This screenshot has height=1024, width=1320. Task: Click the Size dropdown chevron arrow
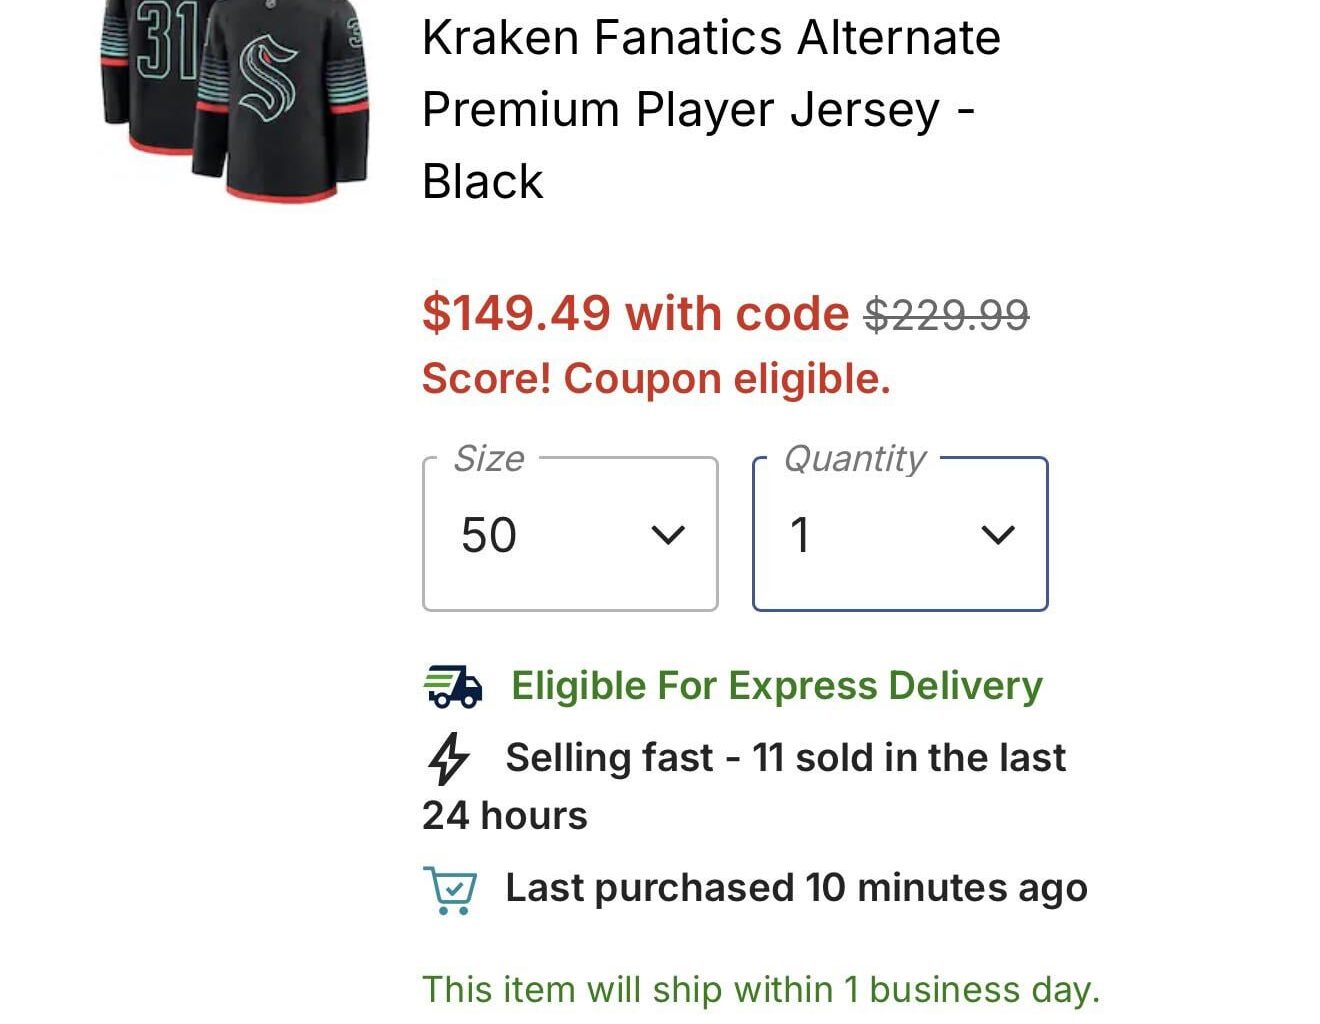pos(668,535)
